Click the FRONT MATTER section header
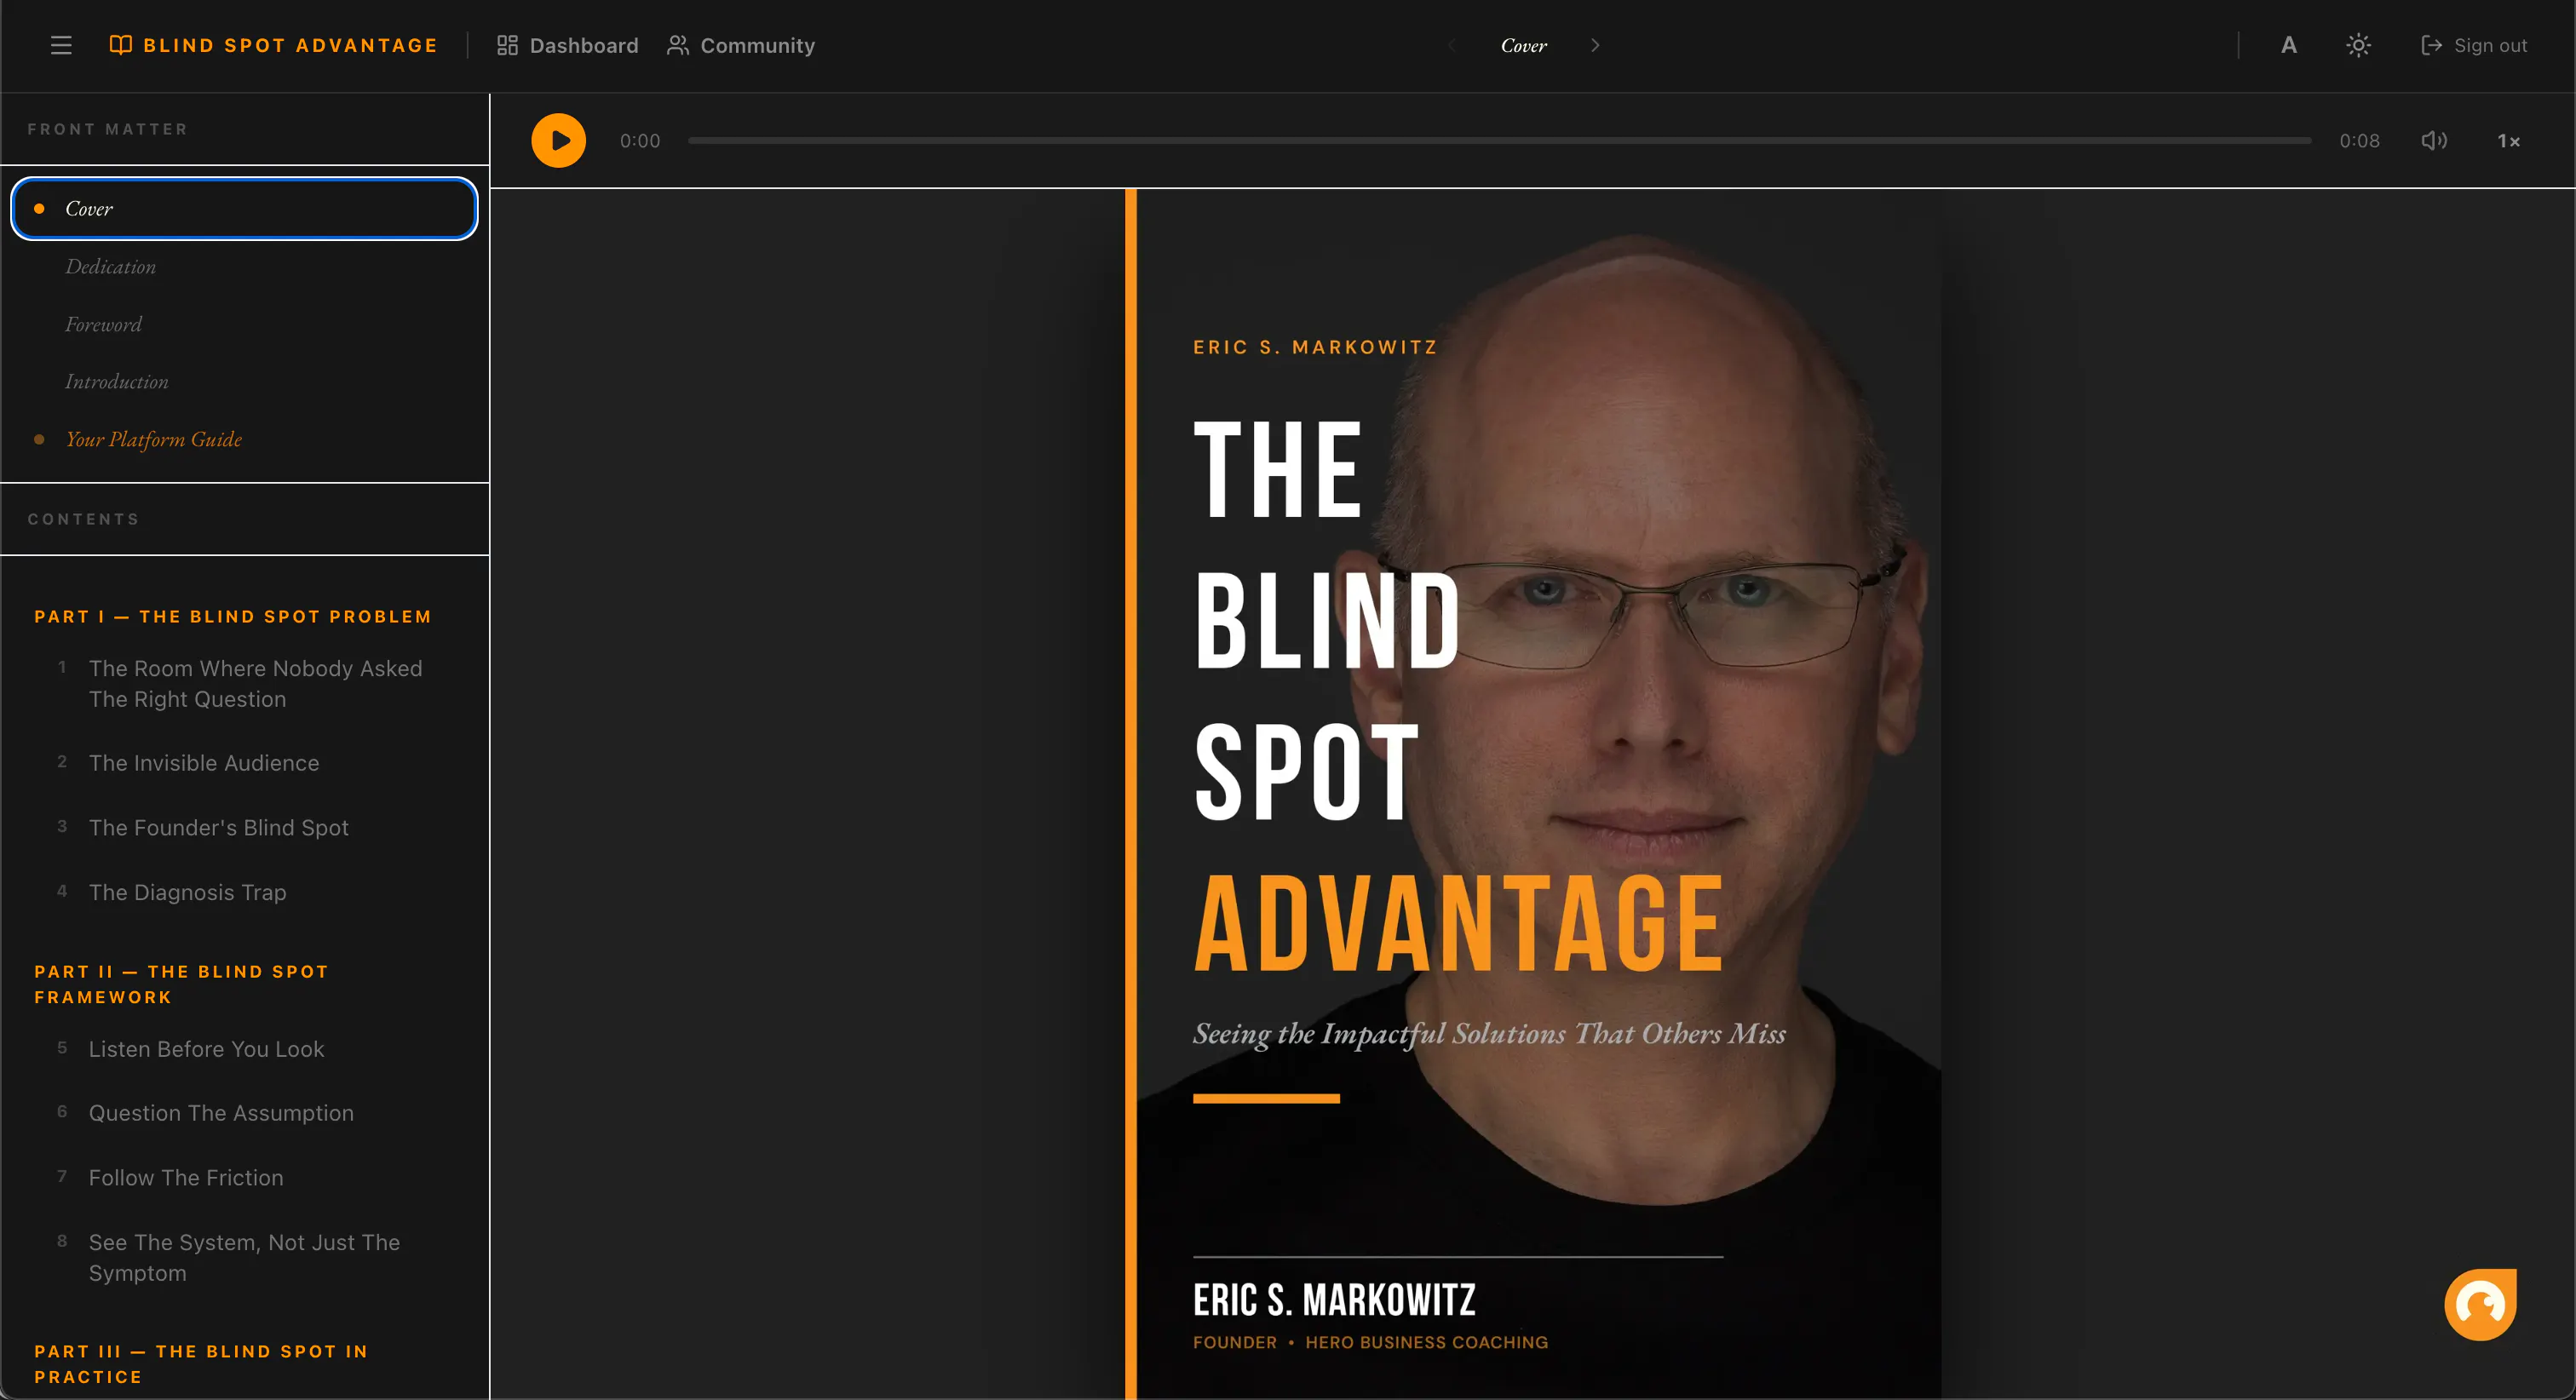Screen dimensions: 2576x1400 coord(107,129)
